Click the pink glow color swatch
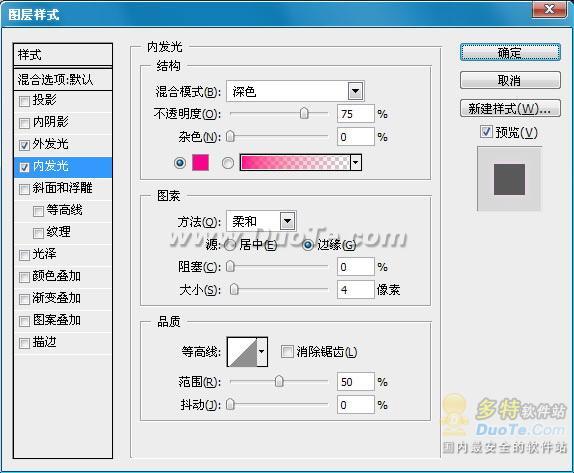The height and width of the screenshot is (473, 574). [x=201, y=163]
